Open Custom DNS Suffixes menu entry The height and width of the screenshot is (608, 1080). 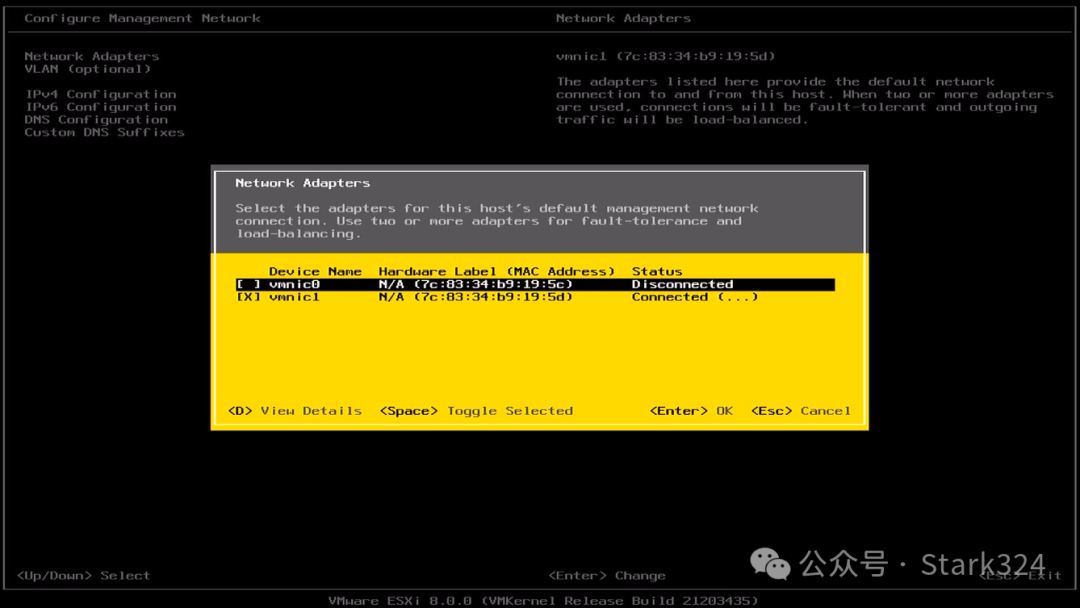[105, 132]
